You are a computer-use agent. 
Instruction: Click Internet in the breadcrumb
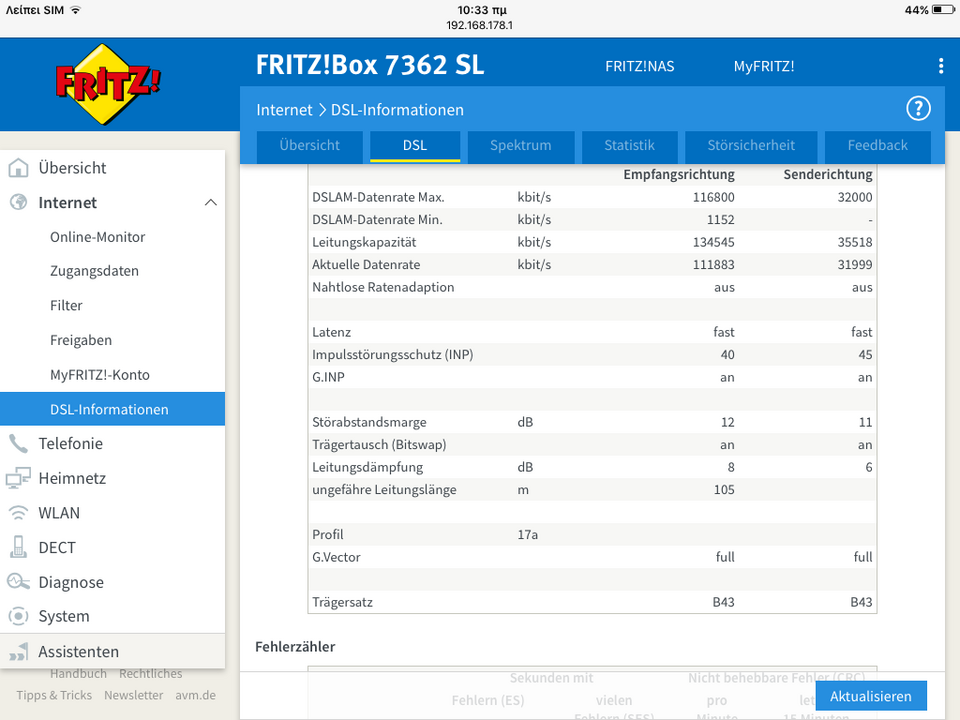point(284,110)
